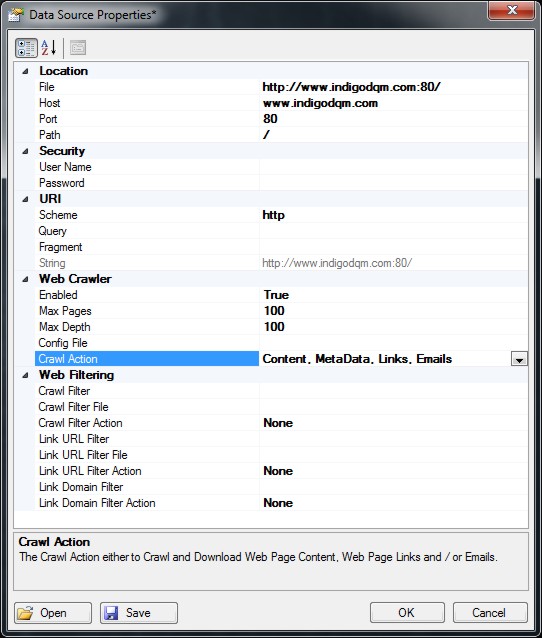
Task: Collapse the Security category
Action: tap(26, 151)
